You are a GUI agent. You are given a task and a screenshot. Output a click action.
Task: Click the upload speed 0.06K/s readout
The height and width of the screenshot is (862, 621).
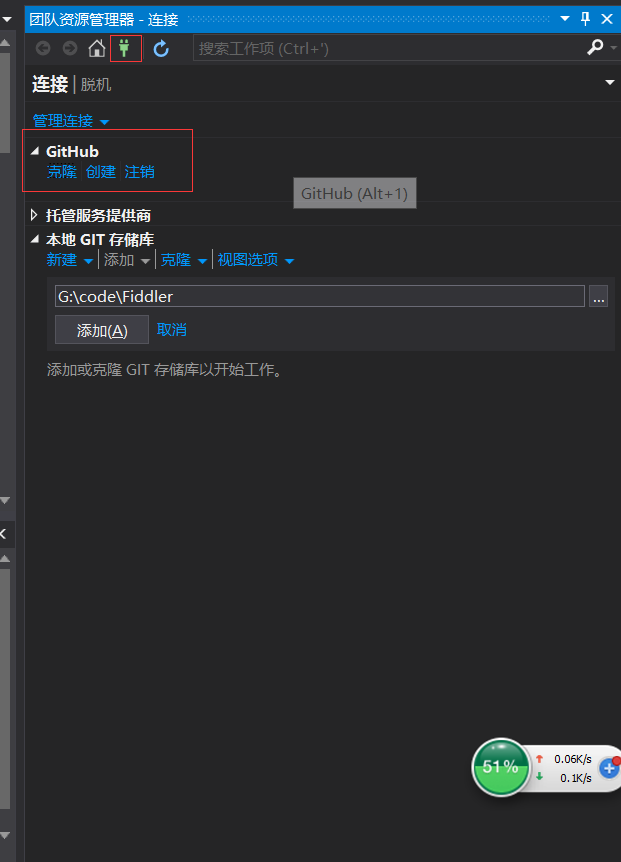573,759
